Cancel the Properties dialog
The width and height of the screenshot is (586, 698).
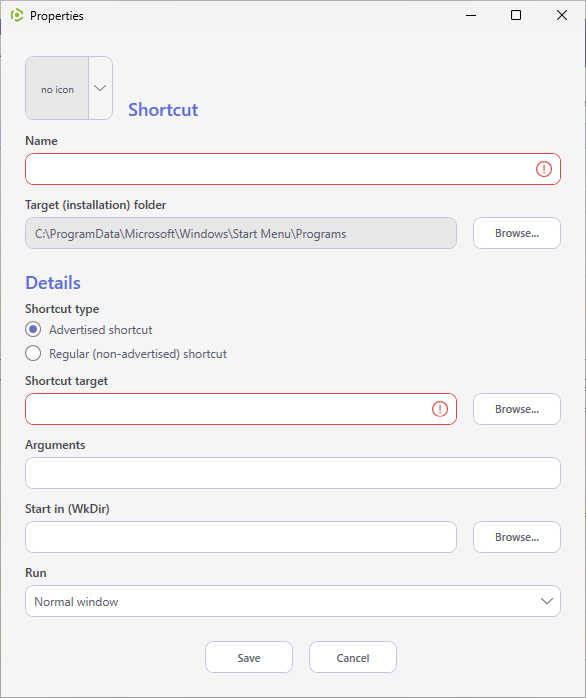(x=353, y=657)
